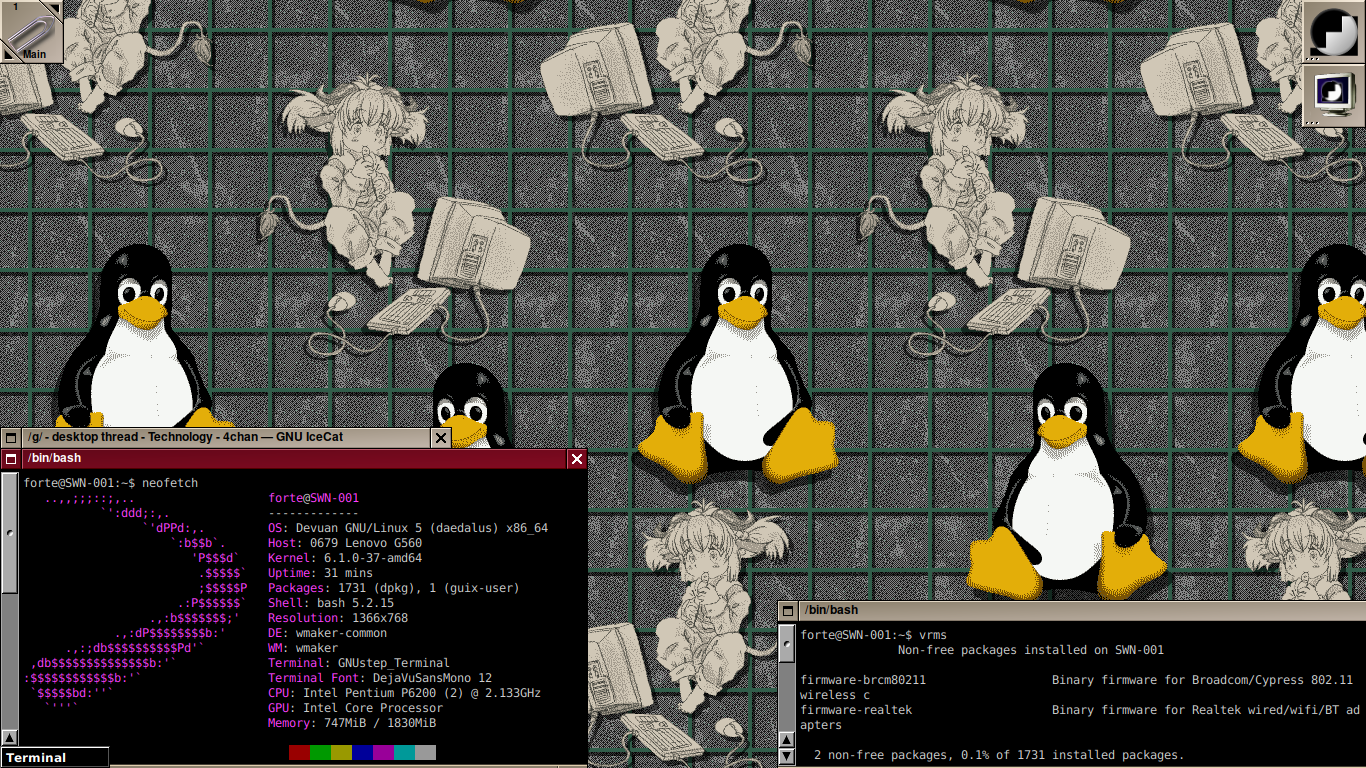Click the 'Kernel: 6.1.0-37-amd64' line
The width and height of the screenshot is (1366, 768).
[x=345, y=558]
